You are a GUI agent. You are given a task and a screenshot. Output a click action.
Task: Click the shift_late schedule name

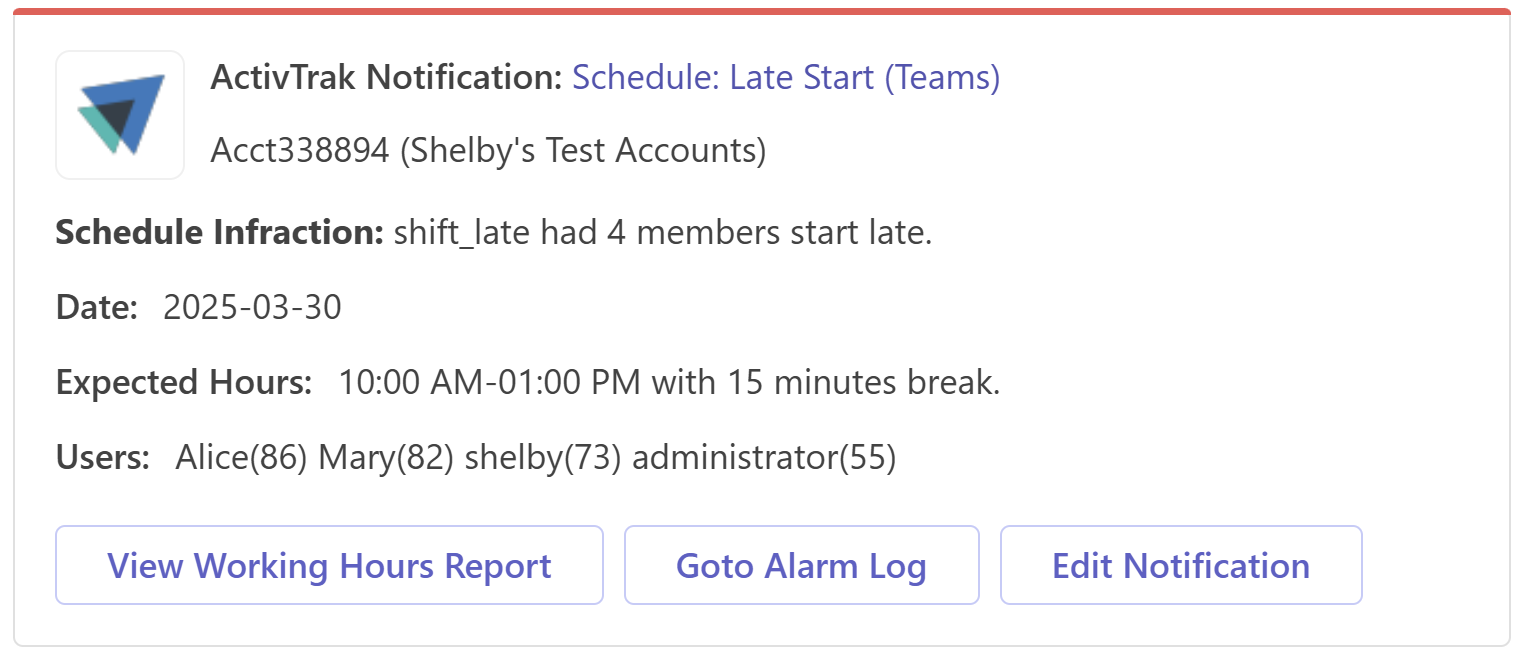[x=463, y=234]
